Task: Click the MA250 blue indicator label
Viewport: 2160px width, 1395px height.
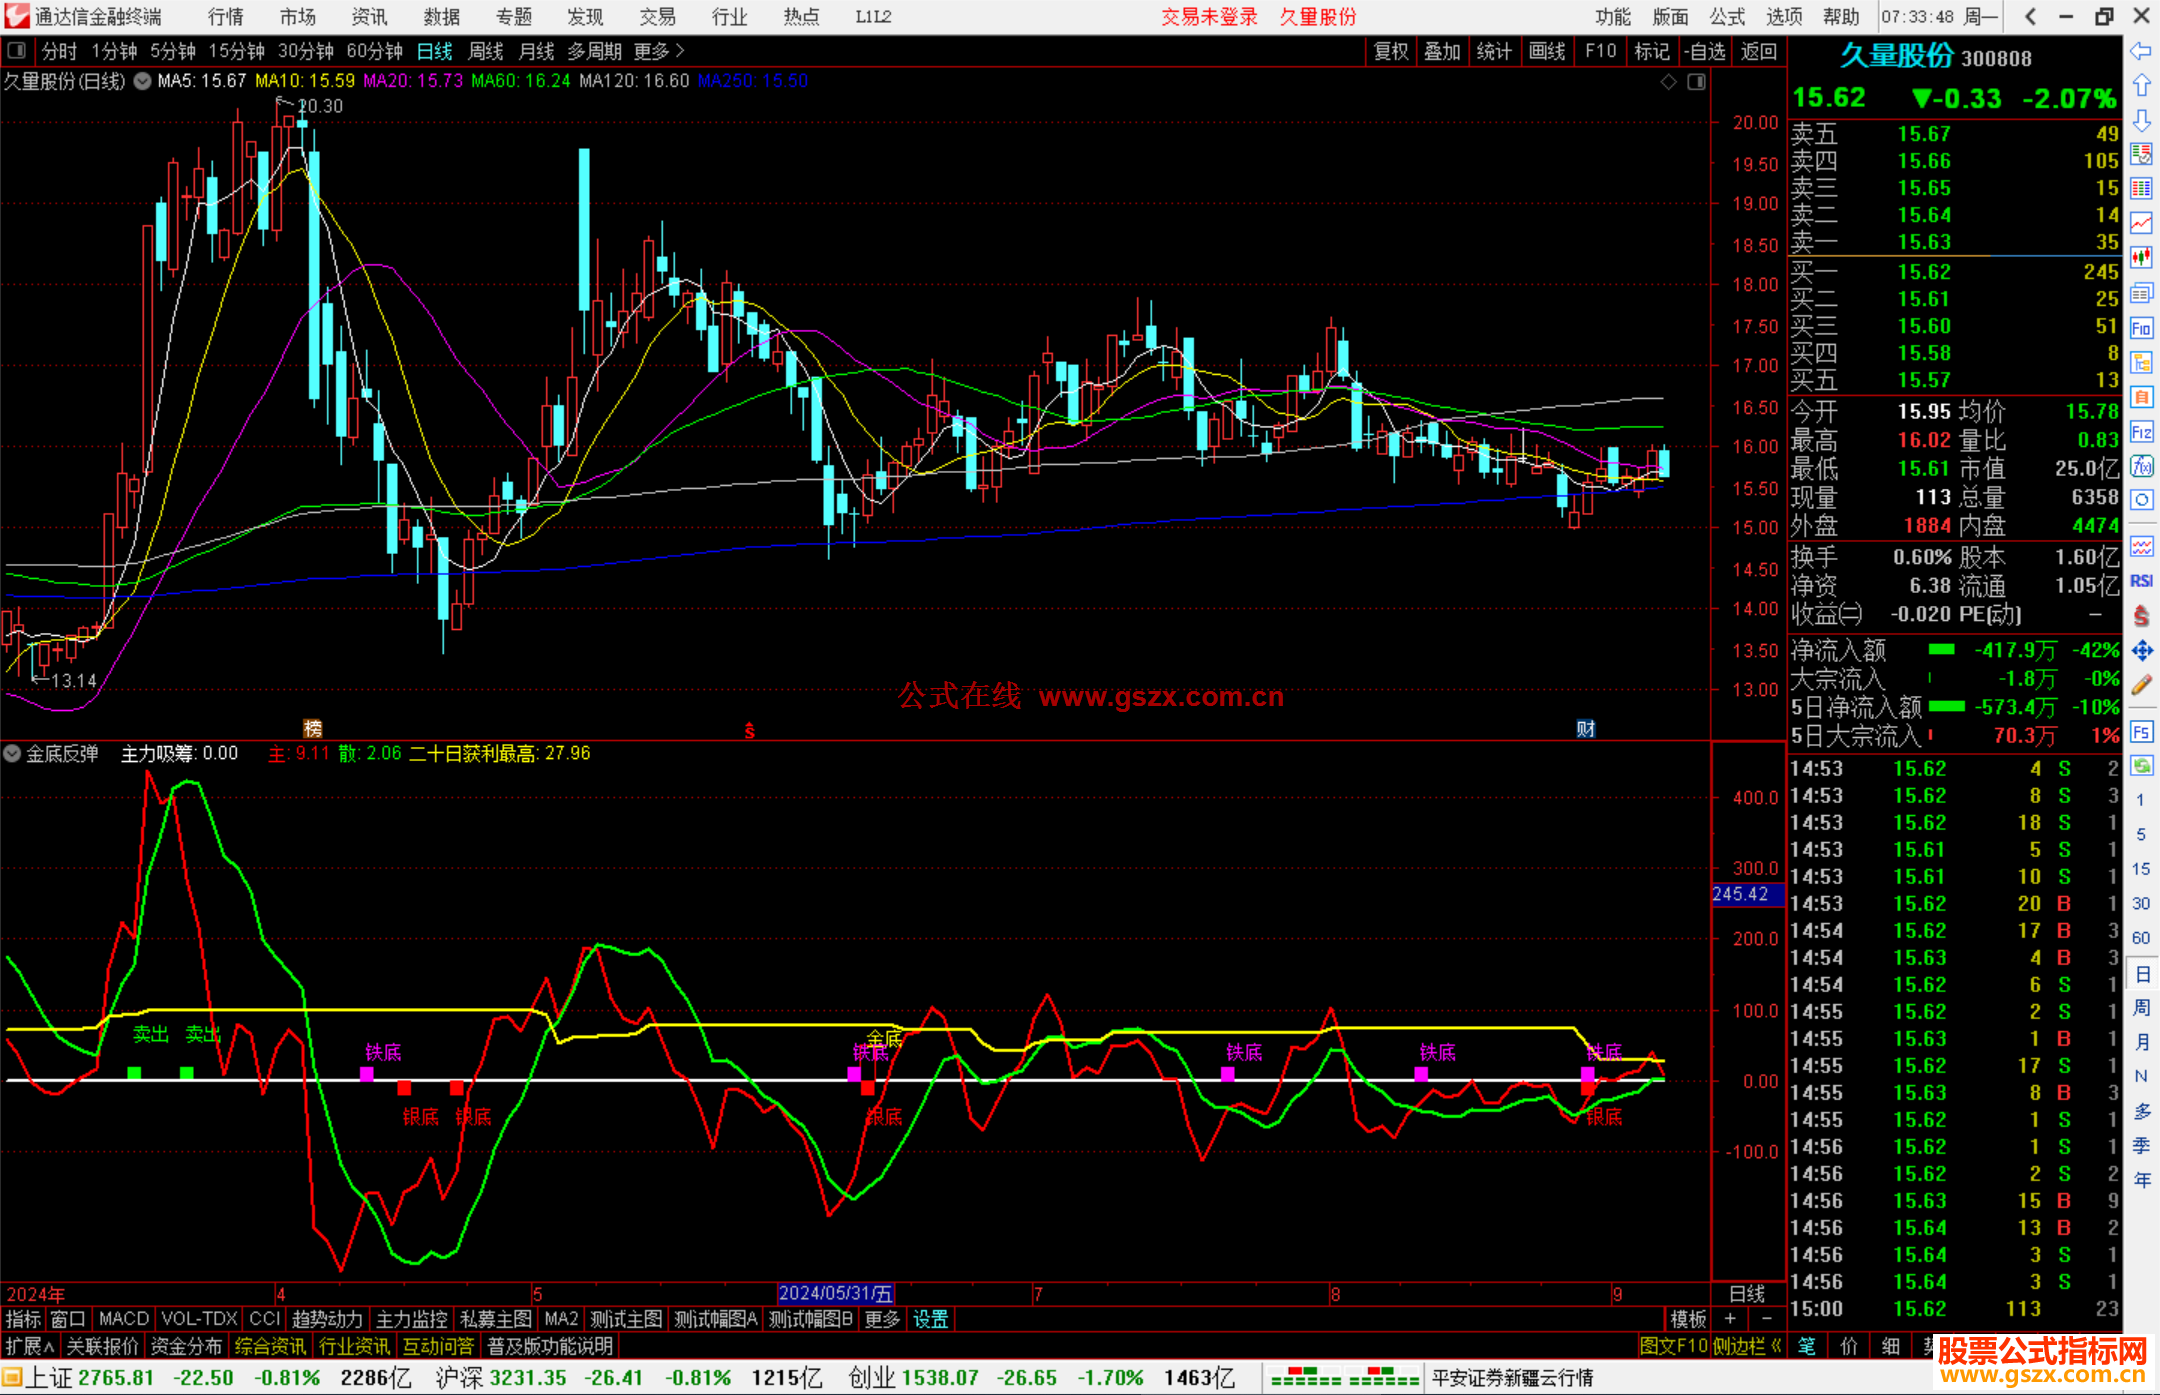Action: [753, 81]
